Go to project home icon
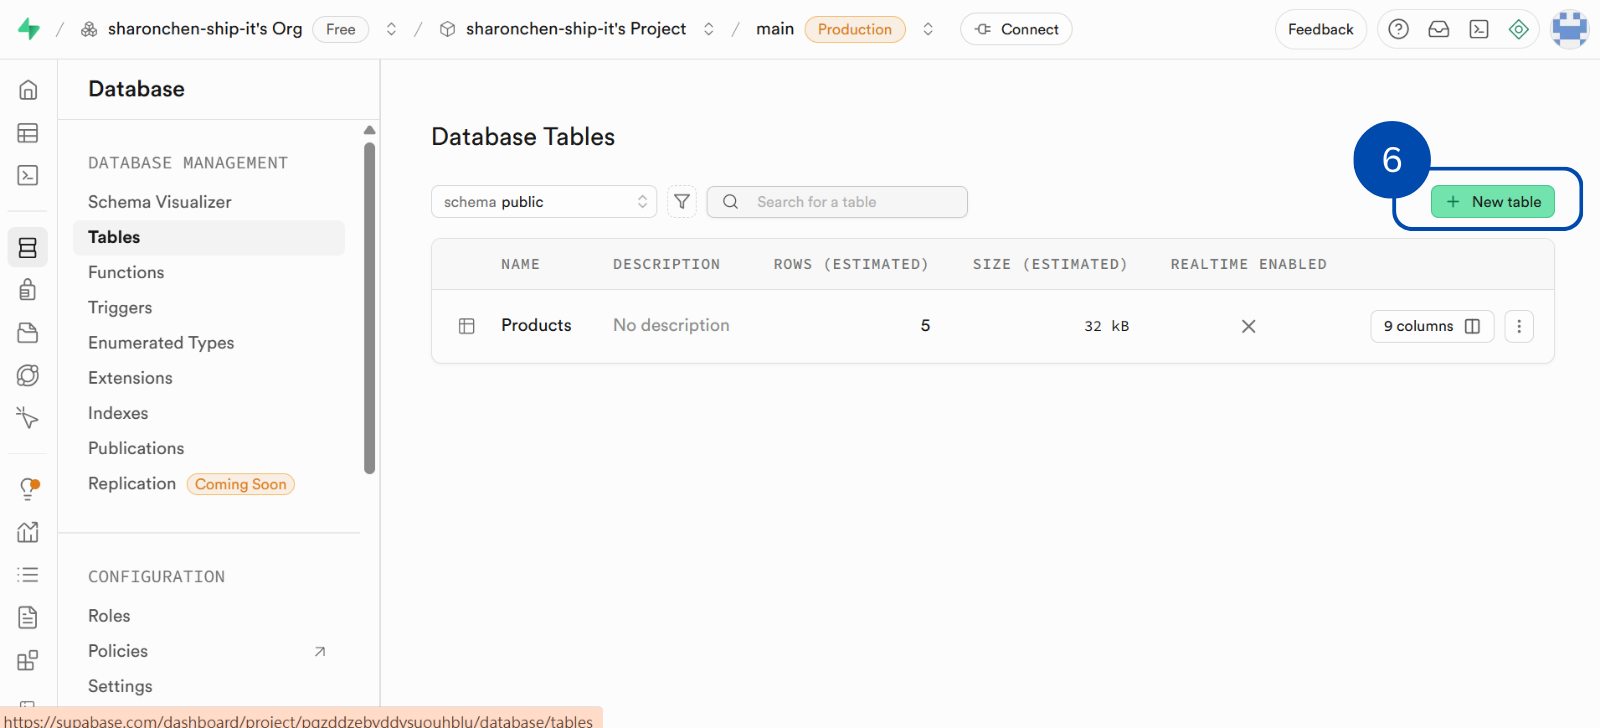This screenshot has width=1600, height=728. coord(28,90)
